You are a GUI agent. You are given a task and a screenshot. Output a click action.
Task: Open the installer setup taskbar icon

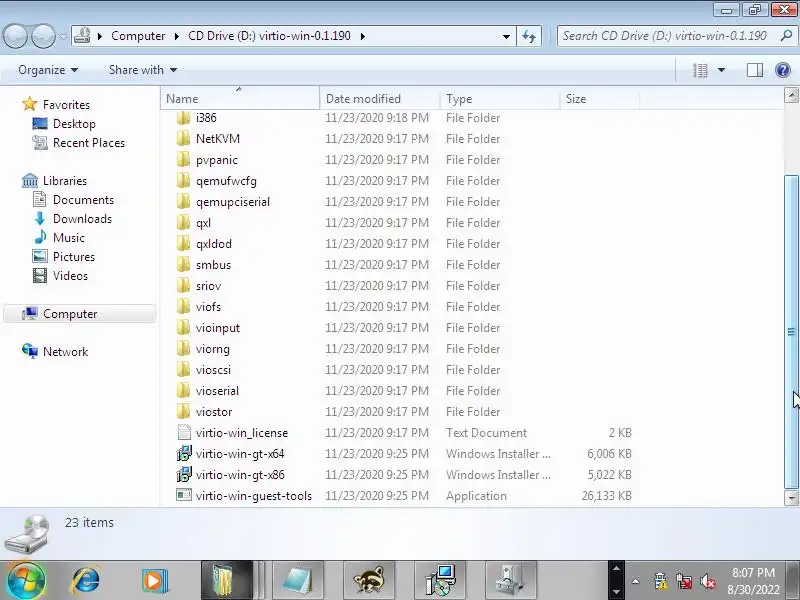440,581
